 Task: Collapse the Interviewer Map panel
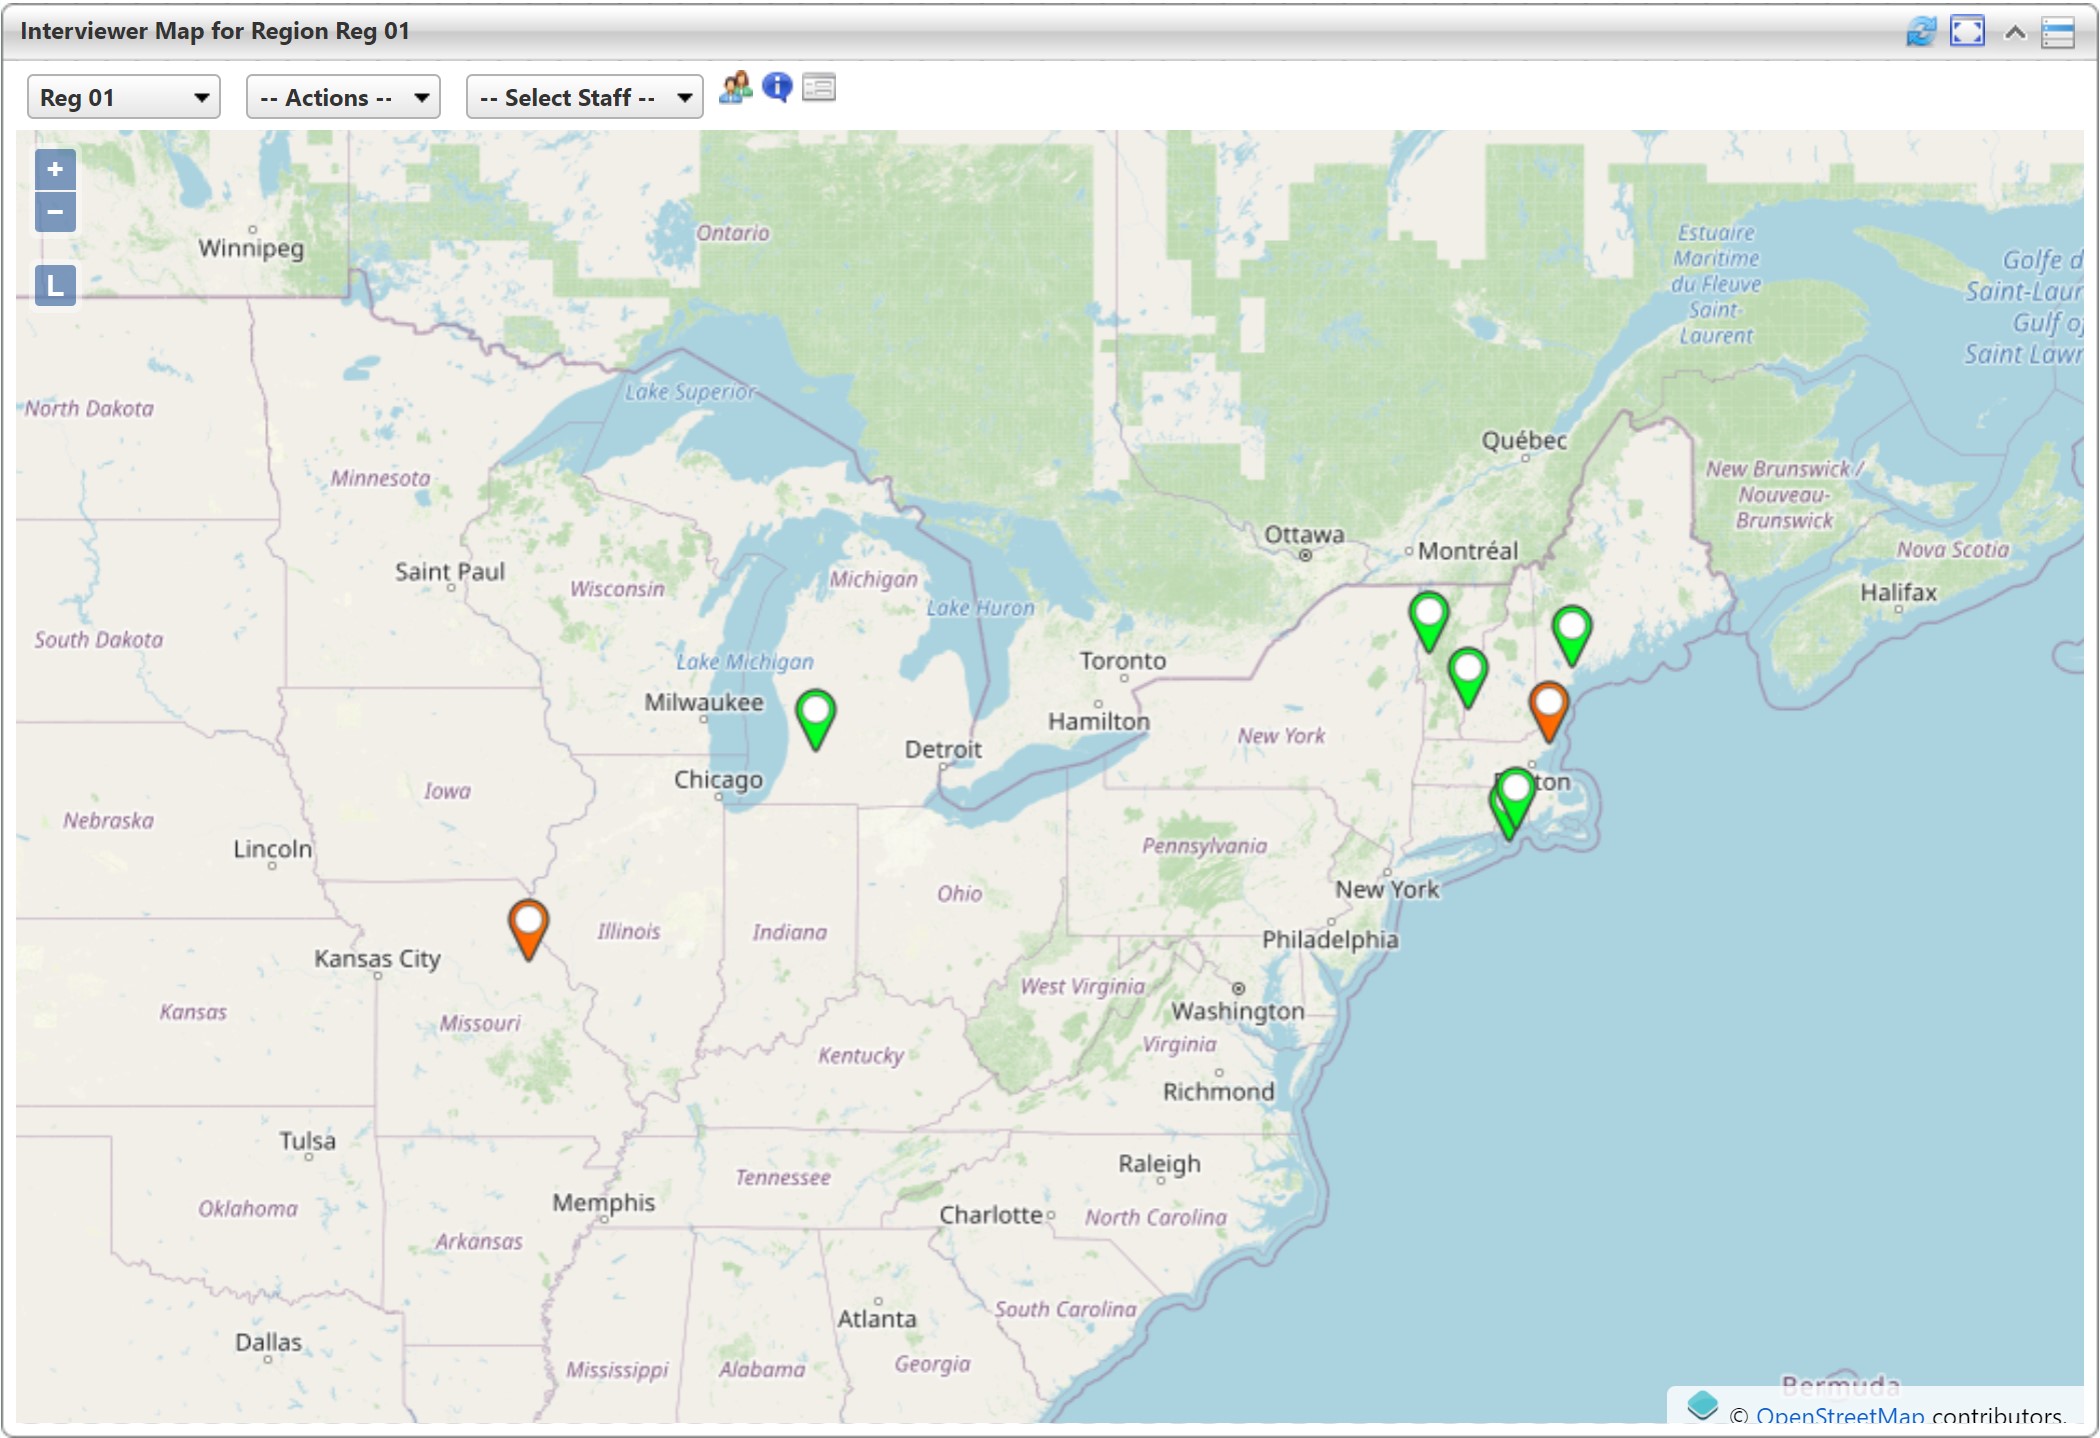pos(2015,33)
